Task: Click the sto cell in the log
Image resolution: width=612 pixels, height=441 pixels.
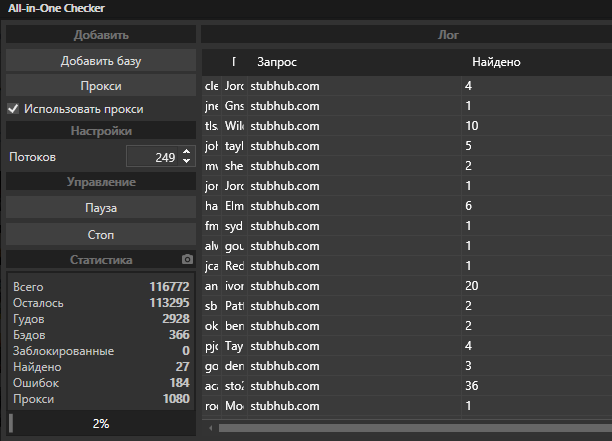Action: pyautogui.click(x=234, y=386)
